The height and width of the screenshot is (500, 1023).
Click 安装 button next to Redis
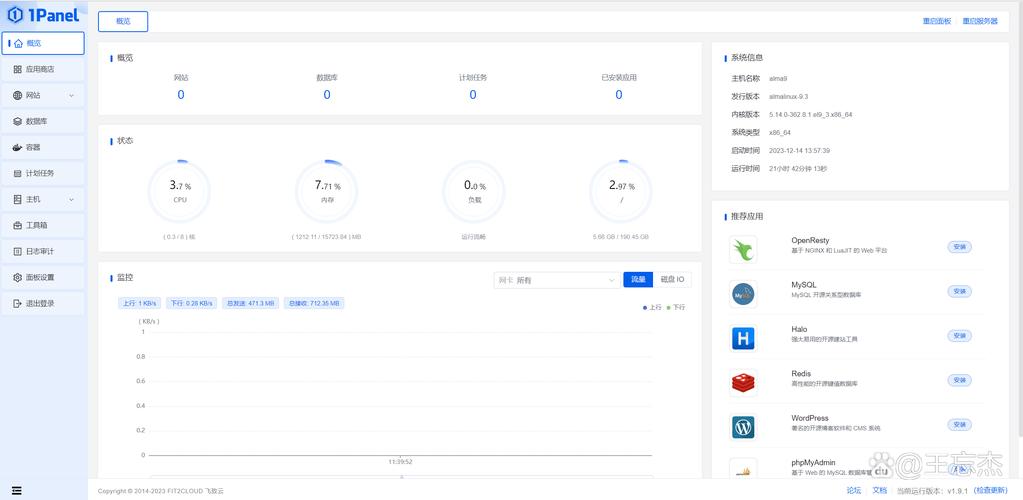point(959,380)
